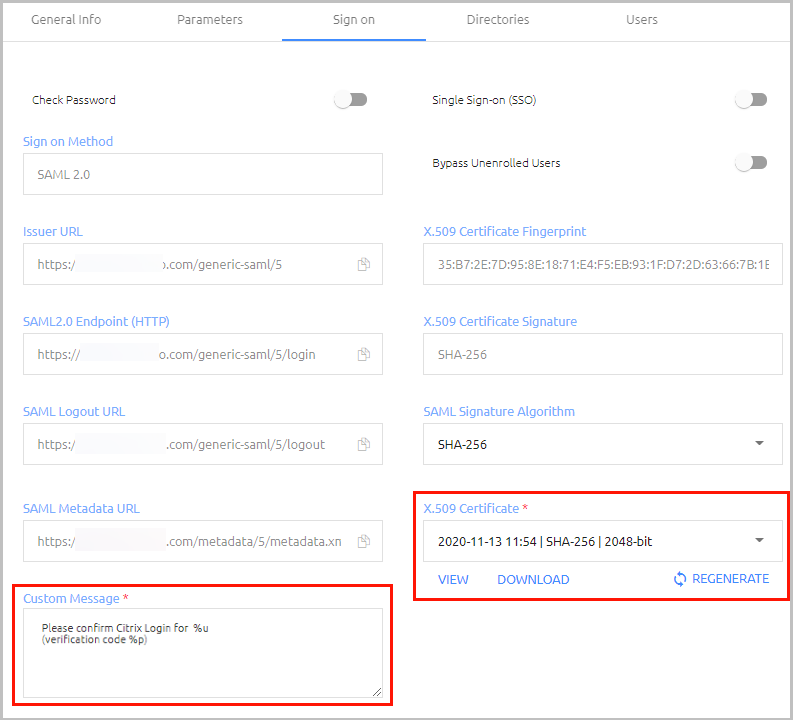Copy the SAML Logout URL
Image resolution: width=793 pixels, height=720 pixels.
(364, 444)
